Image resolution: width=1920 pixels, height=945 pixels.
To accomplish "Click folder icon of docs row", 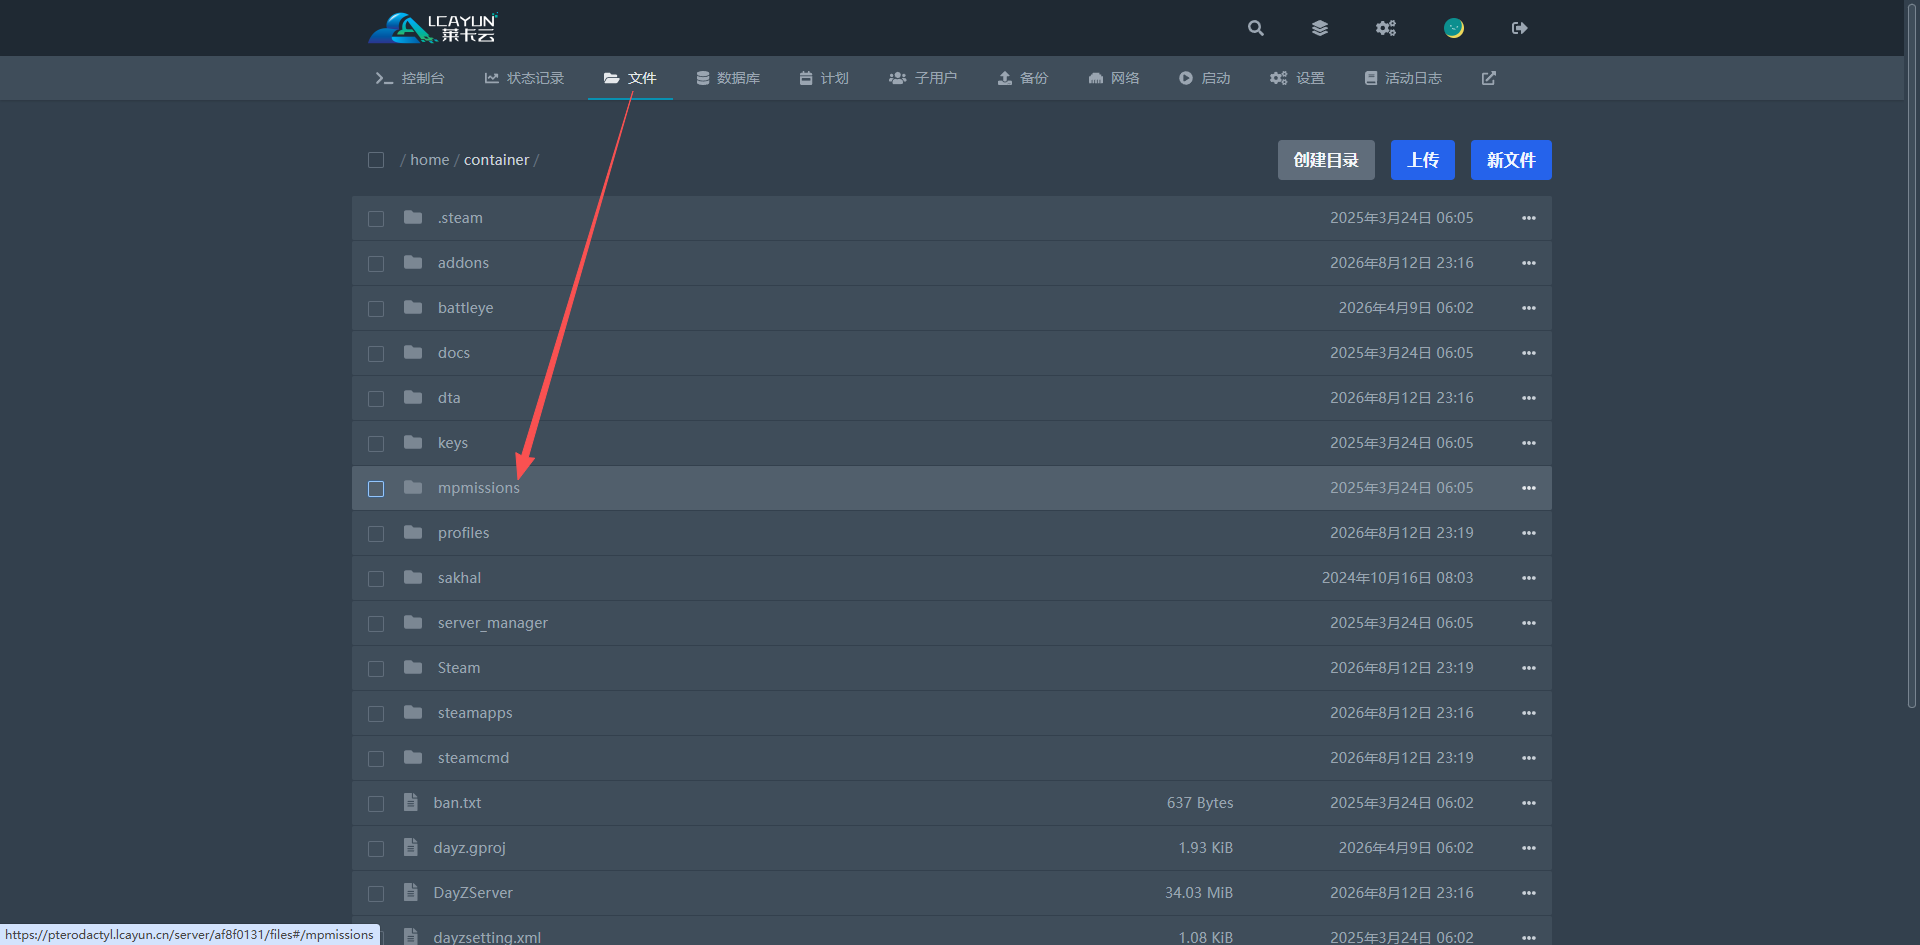I will 413,352.
